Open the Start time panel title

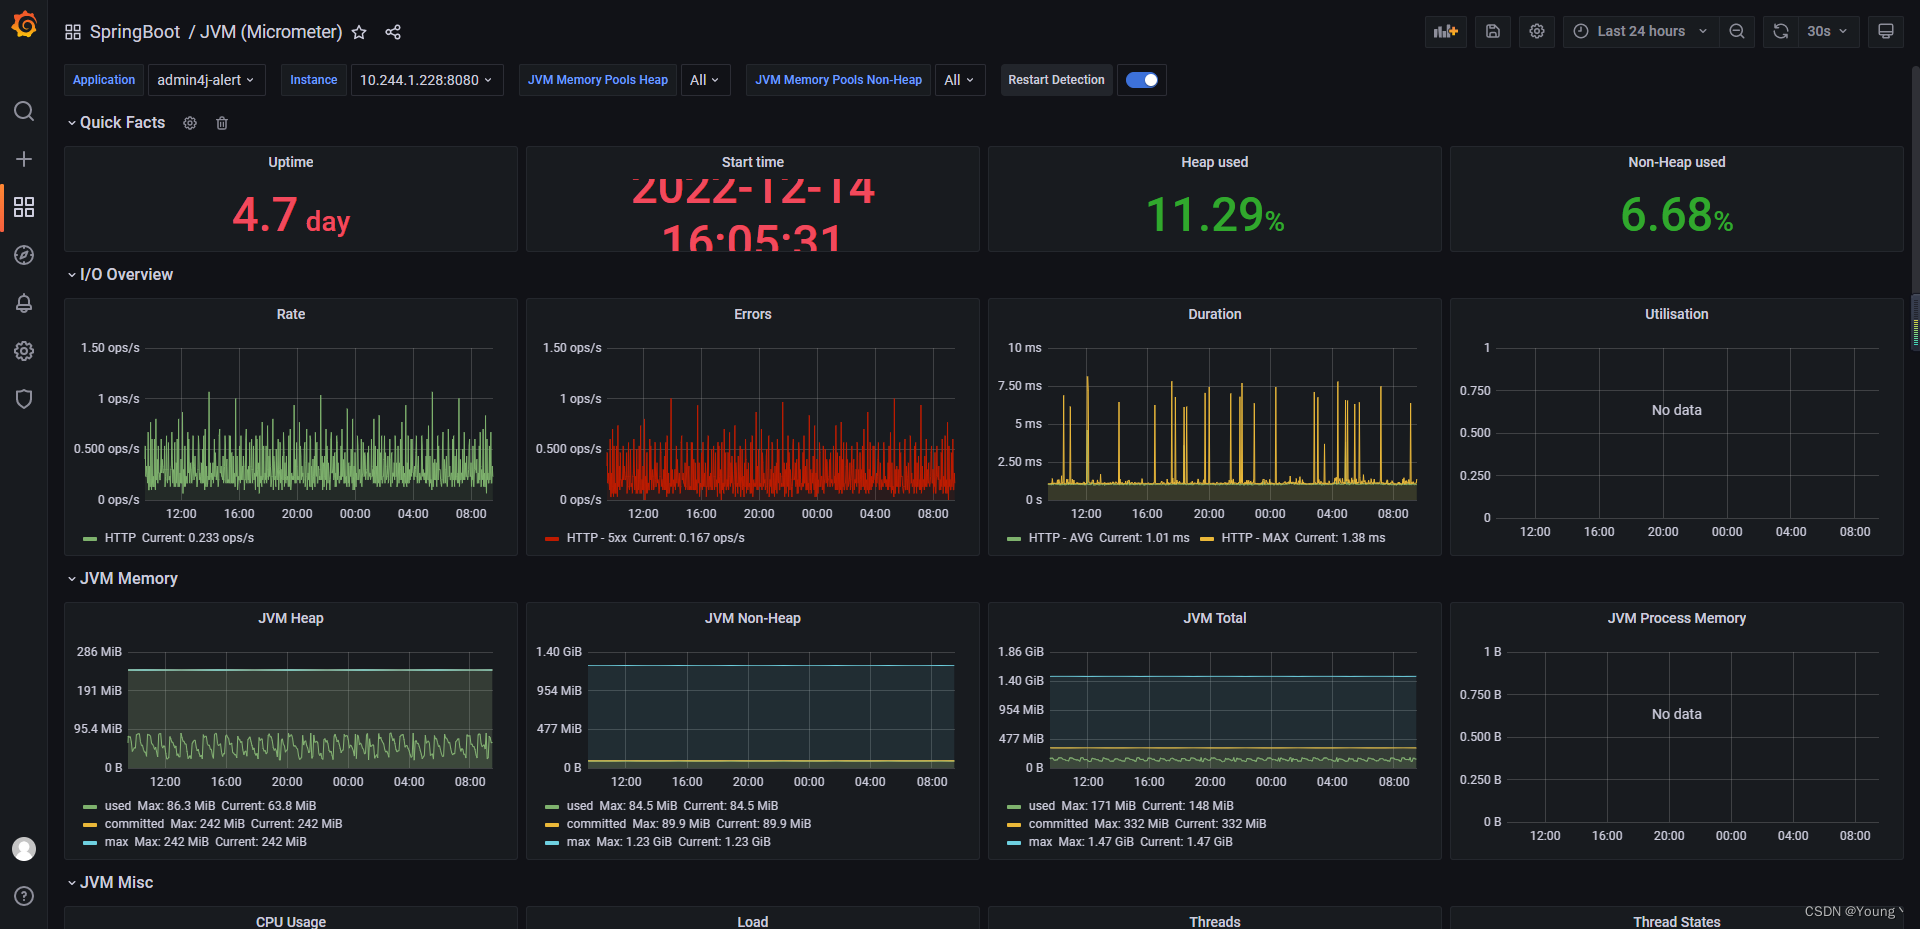coord(753,162)
